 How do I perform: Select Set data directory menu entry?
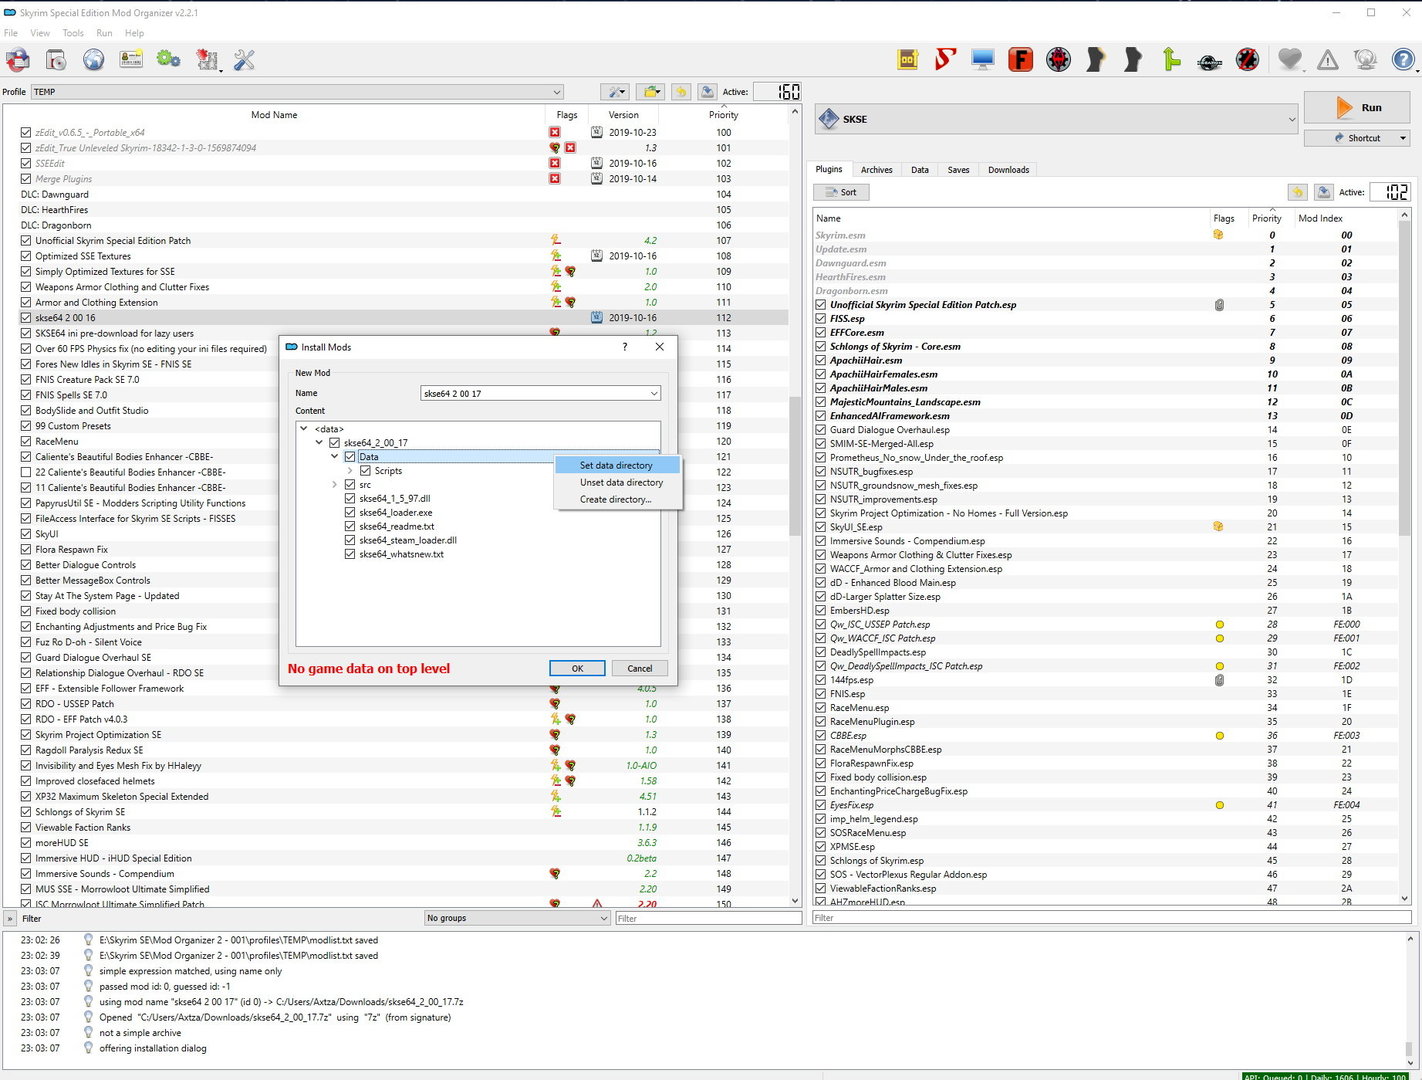point(617,465)
